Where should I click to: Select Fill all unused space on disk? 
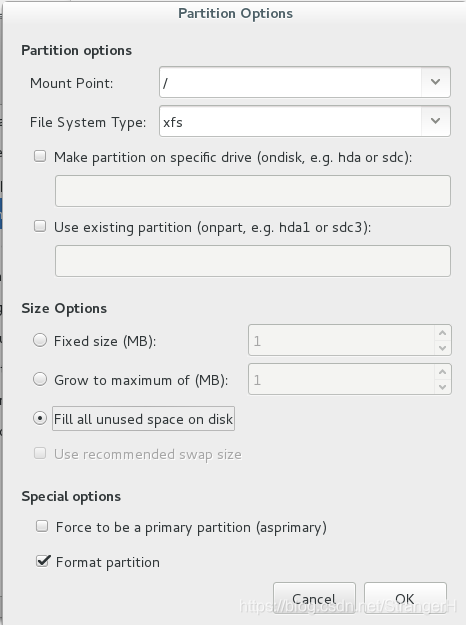(40, 418)
